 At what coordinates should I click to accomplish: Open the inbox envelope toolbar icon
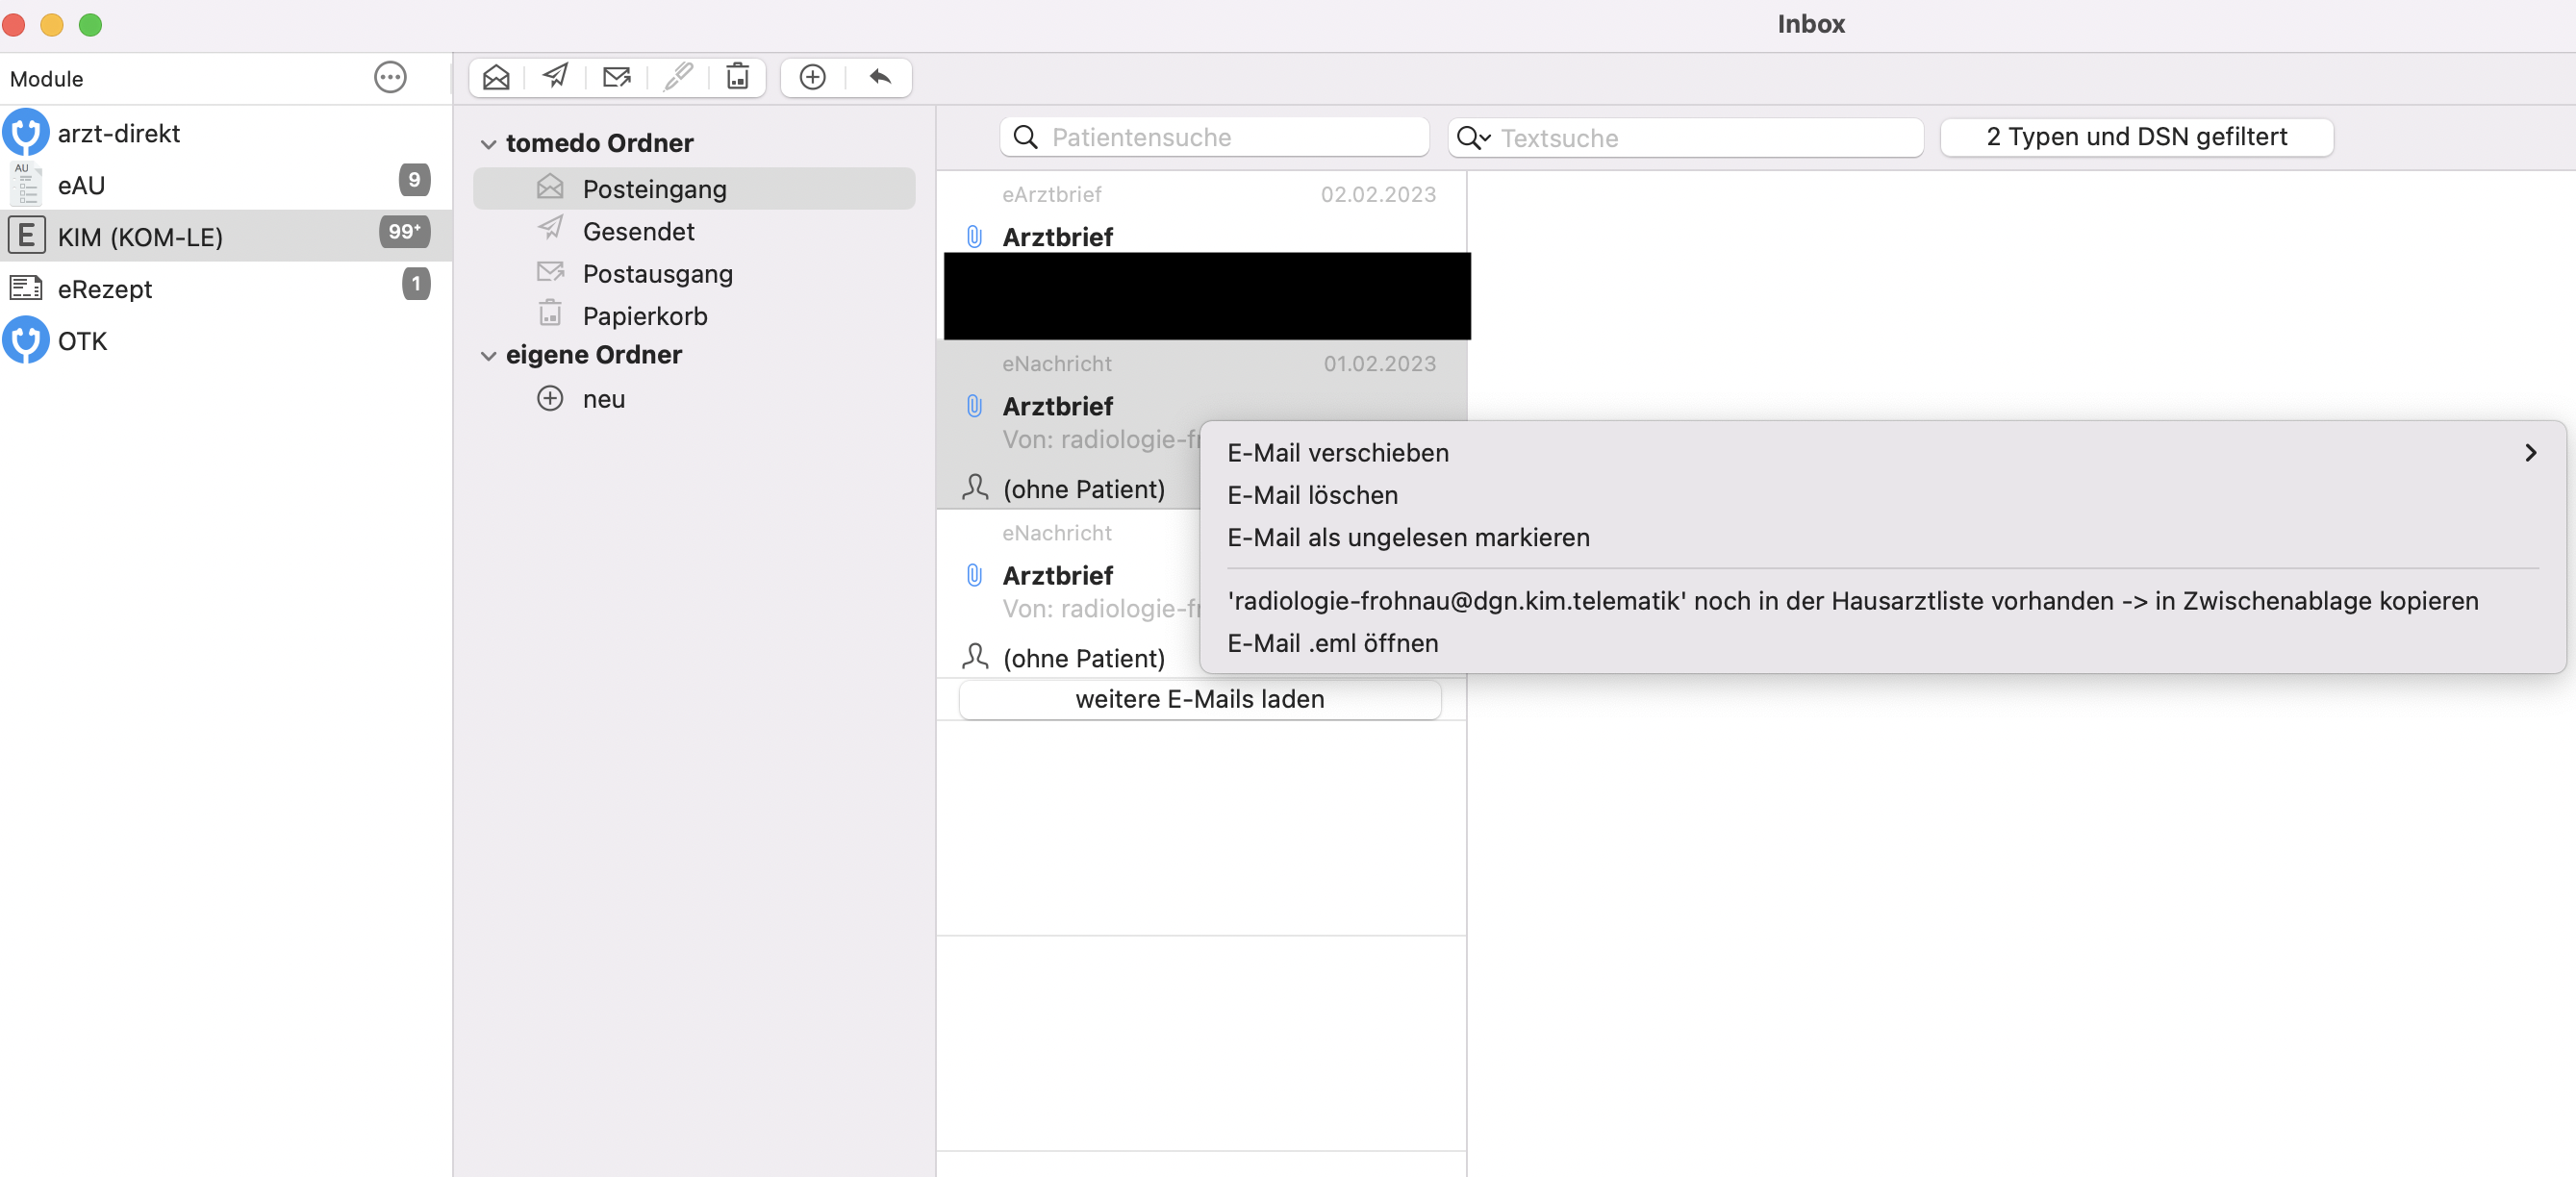pos(496,77)
